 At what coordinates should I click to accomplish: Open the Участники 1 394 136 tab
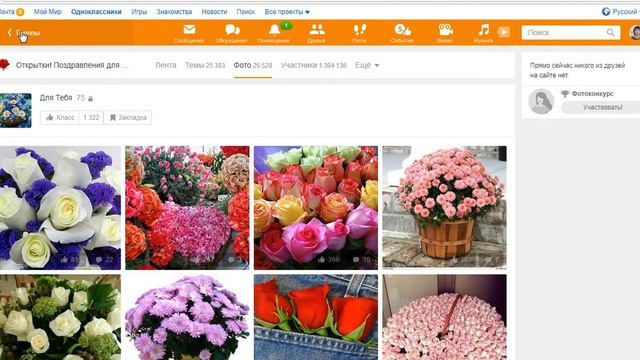[x=313, y=65]
